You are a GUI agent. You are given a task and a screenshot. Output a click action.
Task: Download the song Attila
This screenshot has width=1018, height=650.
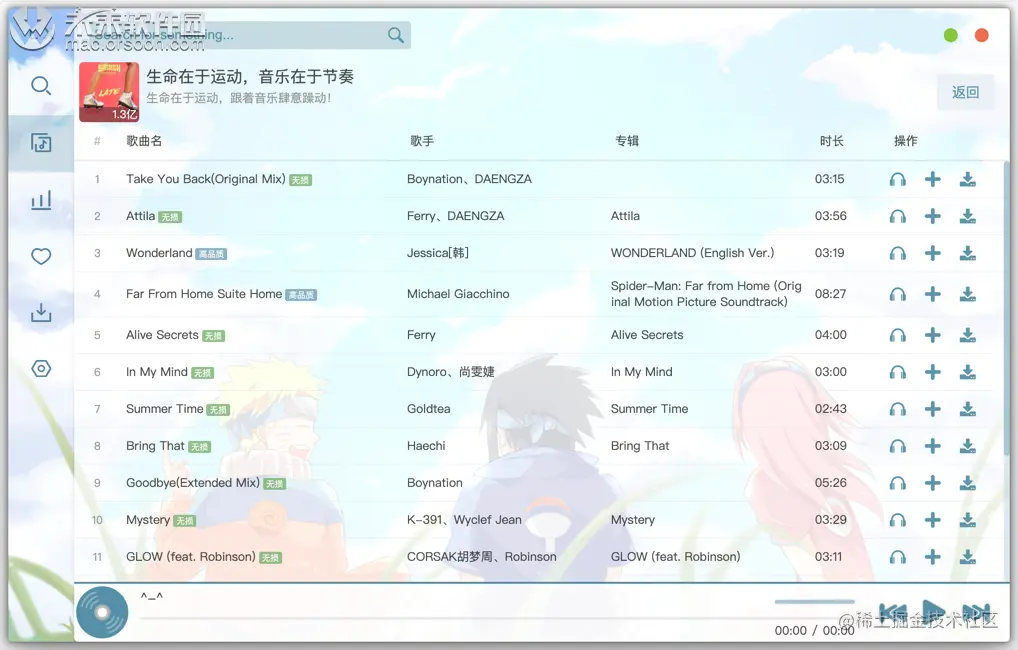tap(967, 216)
